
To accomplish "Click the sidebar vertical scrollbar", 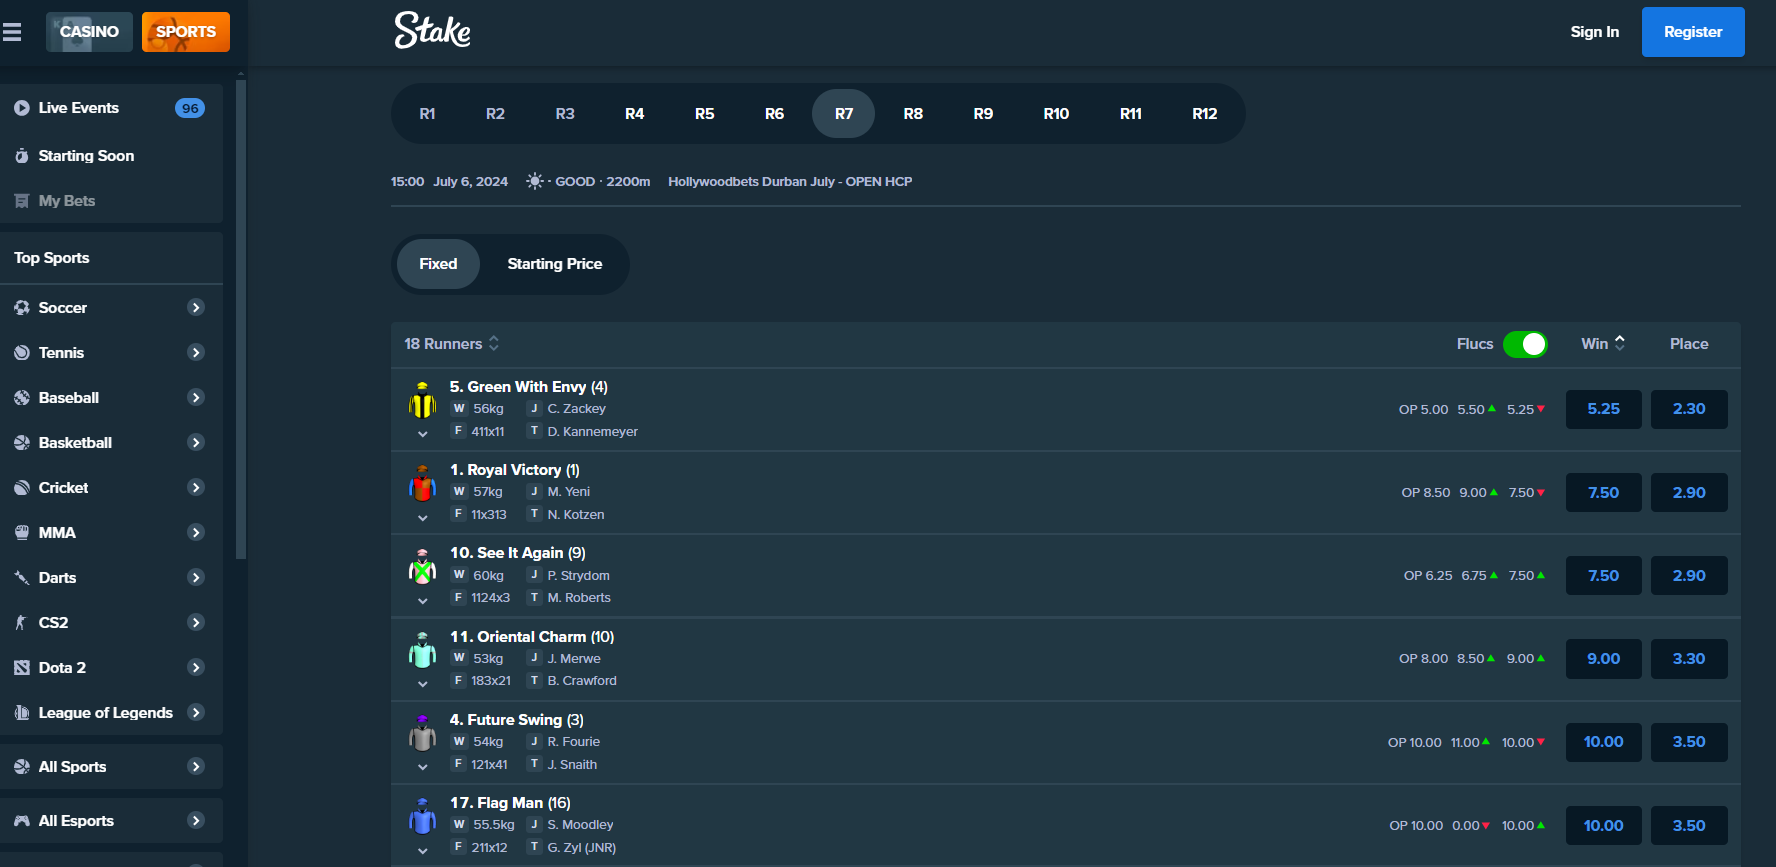I will [x=240, y=320].
